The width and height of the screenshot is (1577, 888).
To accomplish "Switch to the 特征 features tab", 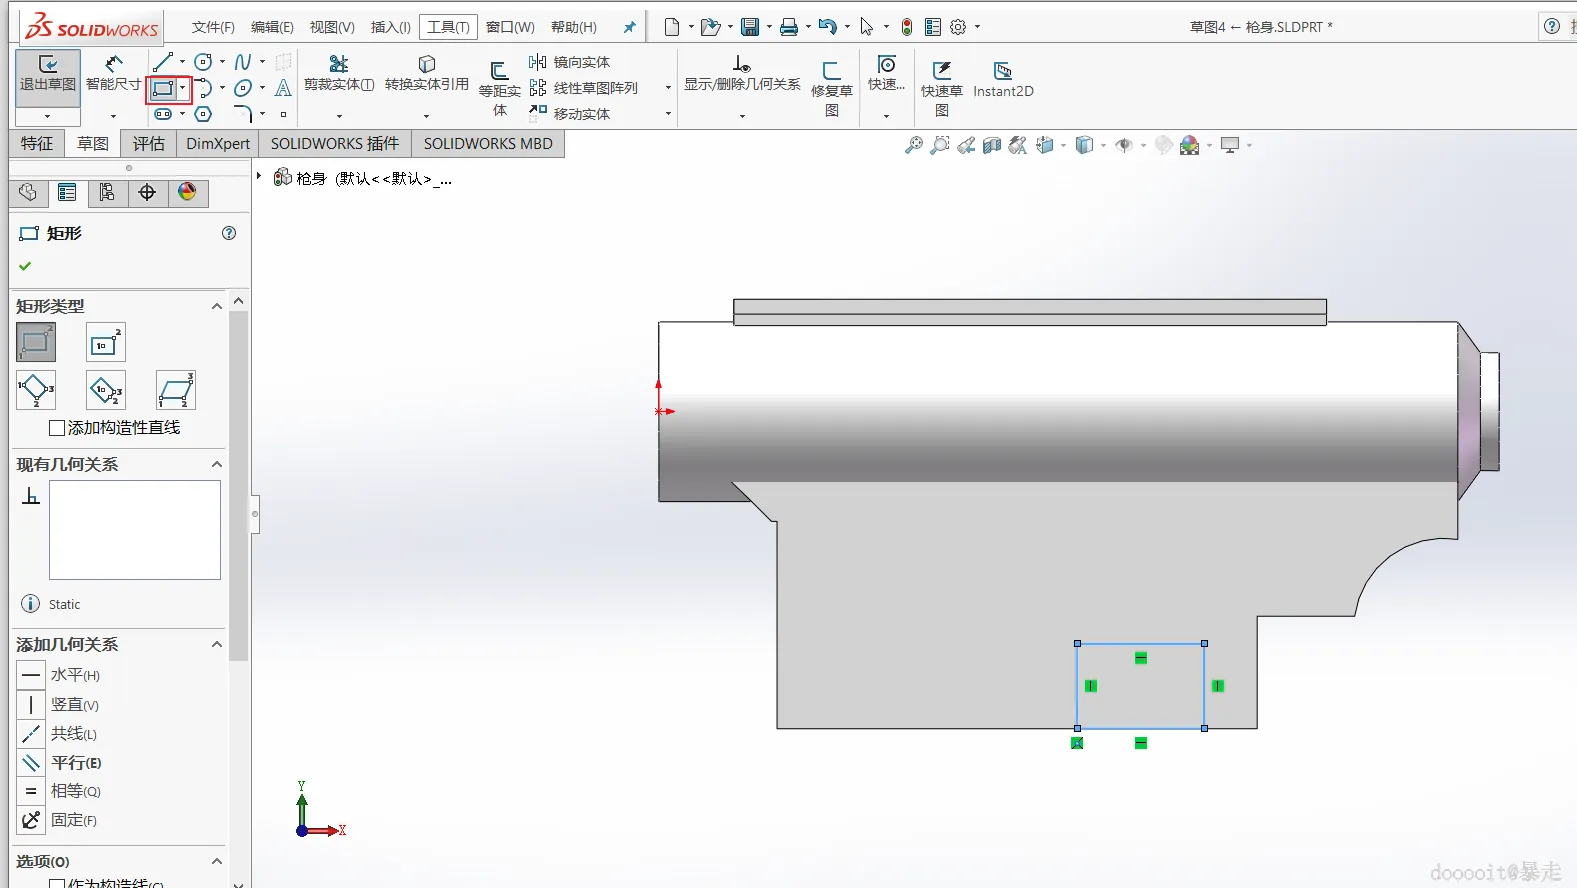I will [x=37, y=144].
